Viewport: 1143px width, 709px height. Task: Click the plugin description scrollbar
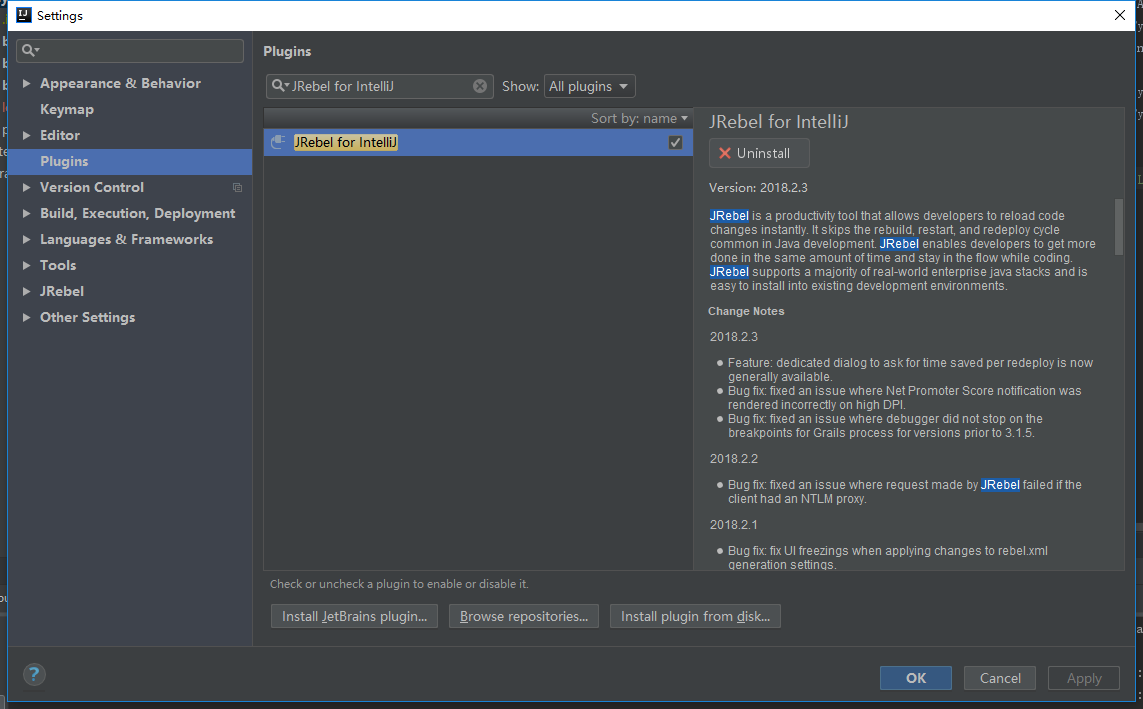[x=1119, y=227]
